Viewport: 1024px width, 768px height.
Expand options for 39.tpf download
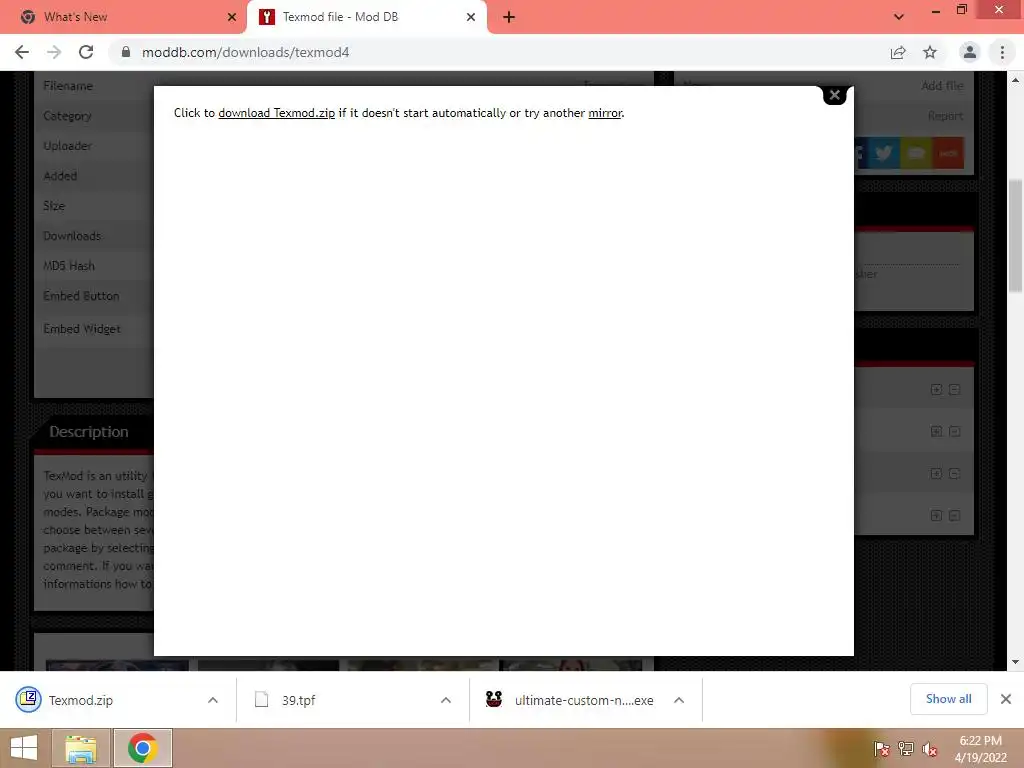coord(446,700)
